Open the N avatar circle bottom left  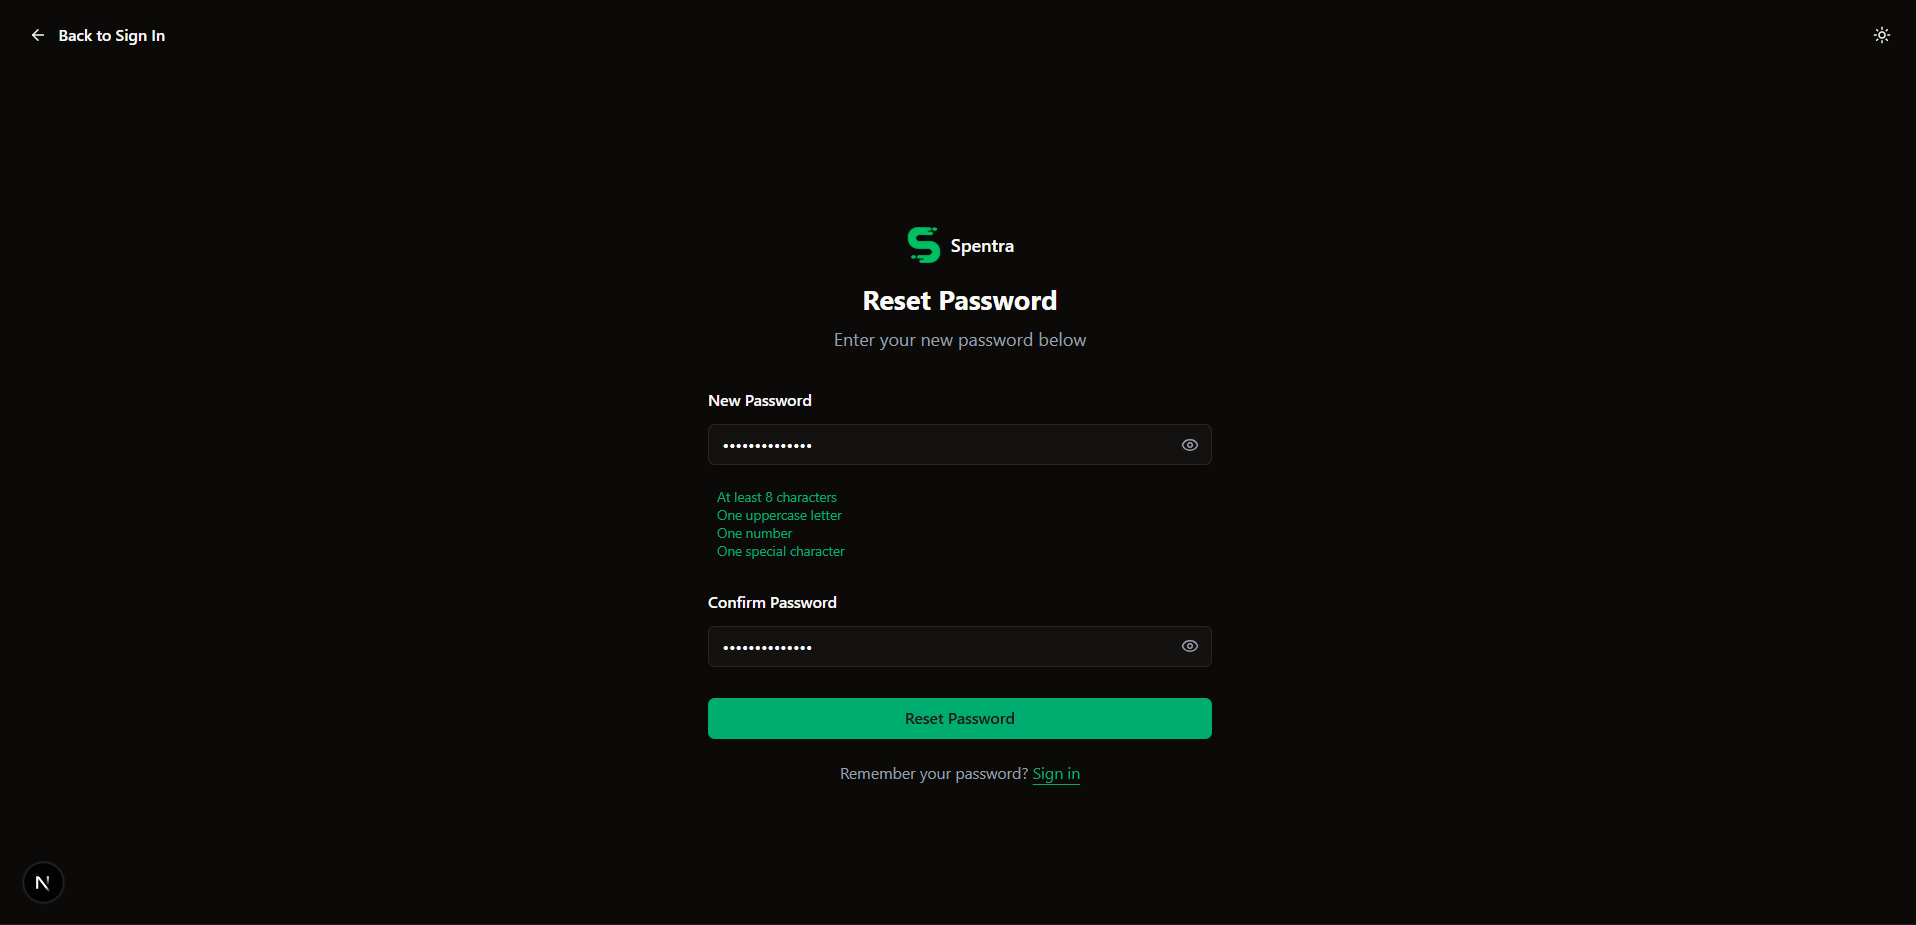pos(42,882)
